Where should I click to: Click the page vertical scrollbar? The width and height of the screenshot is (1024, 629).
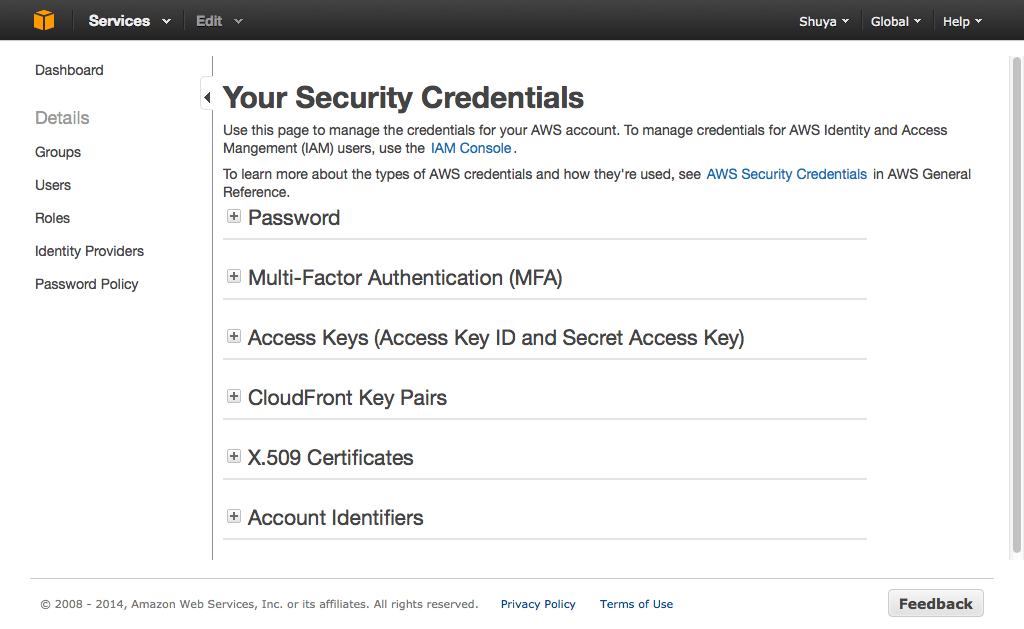click(x=1016, y=300)
